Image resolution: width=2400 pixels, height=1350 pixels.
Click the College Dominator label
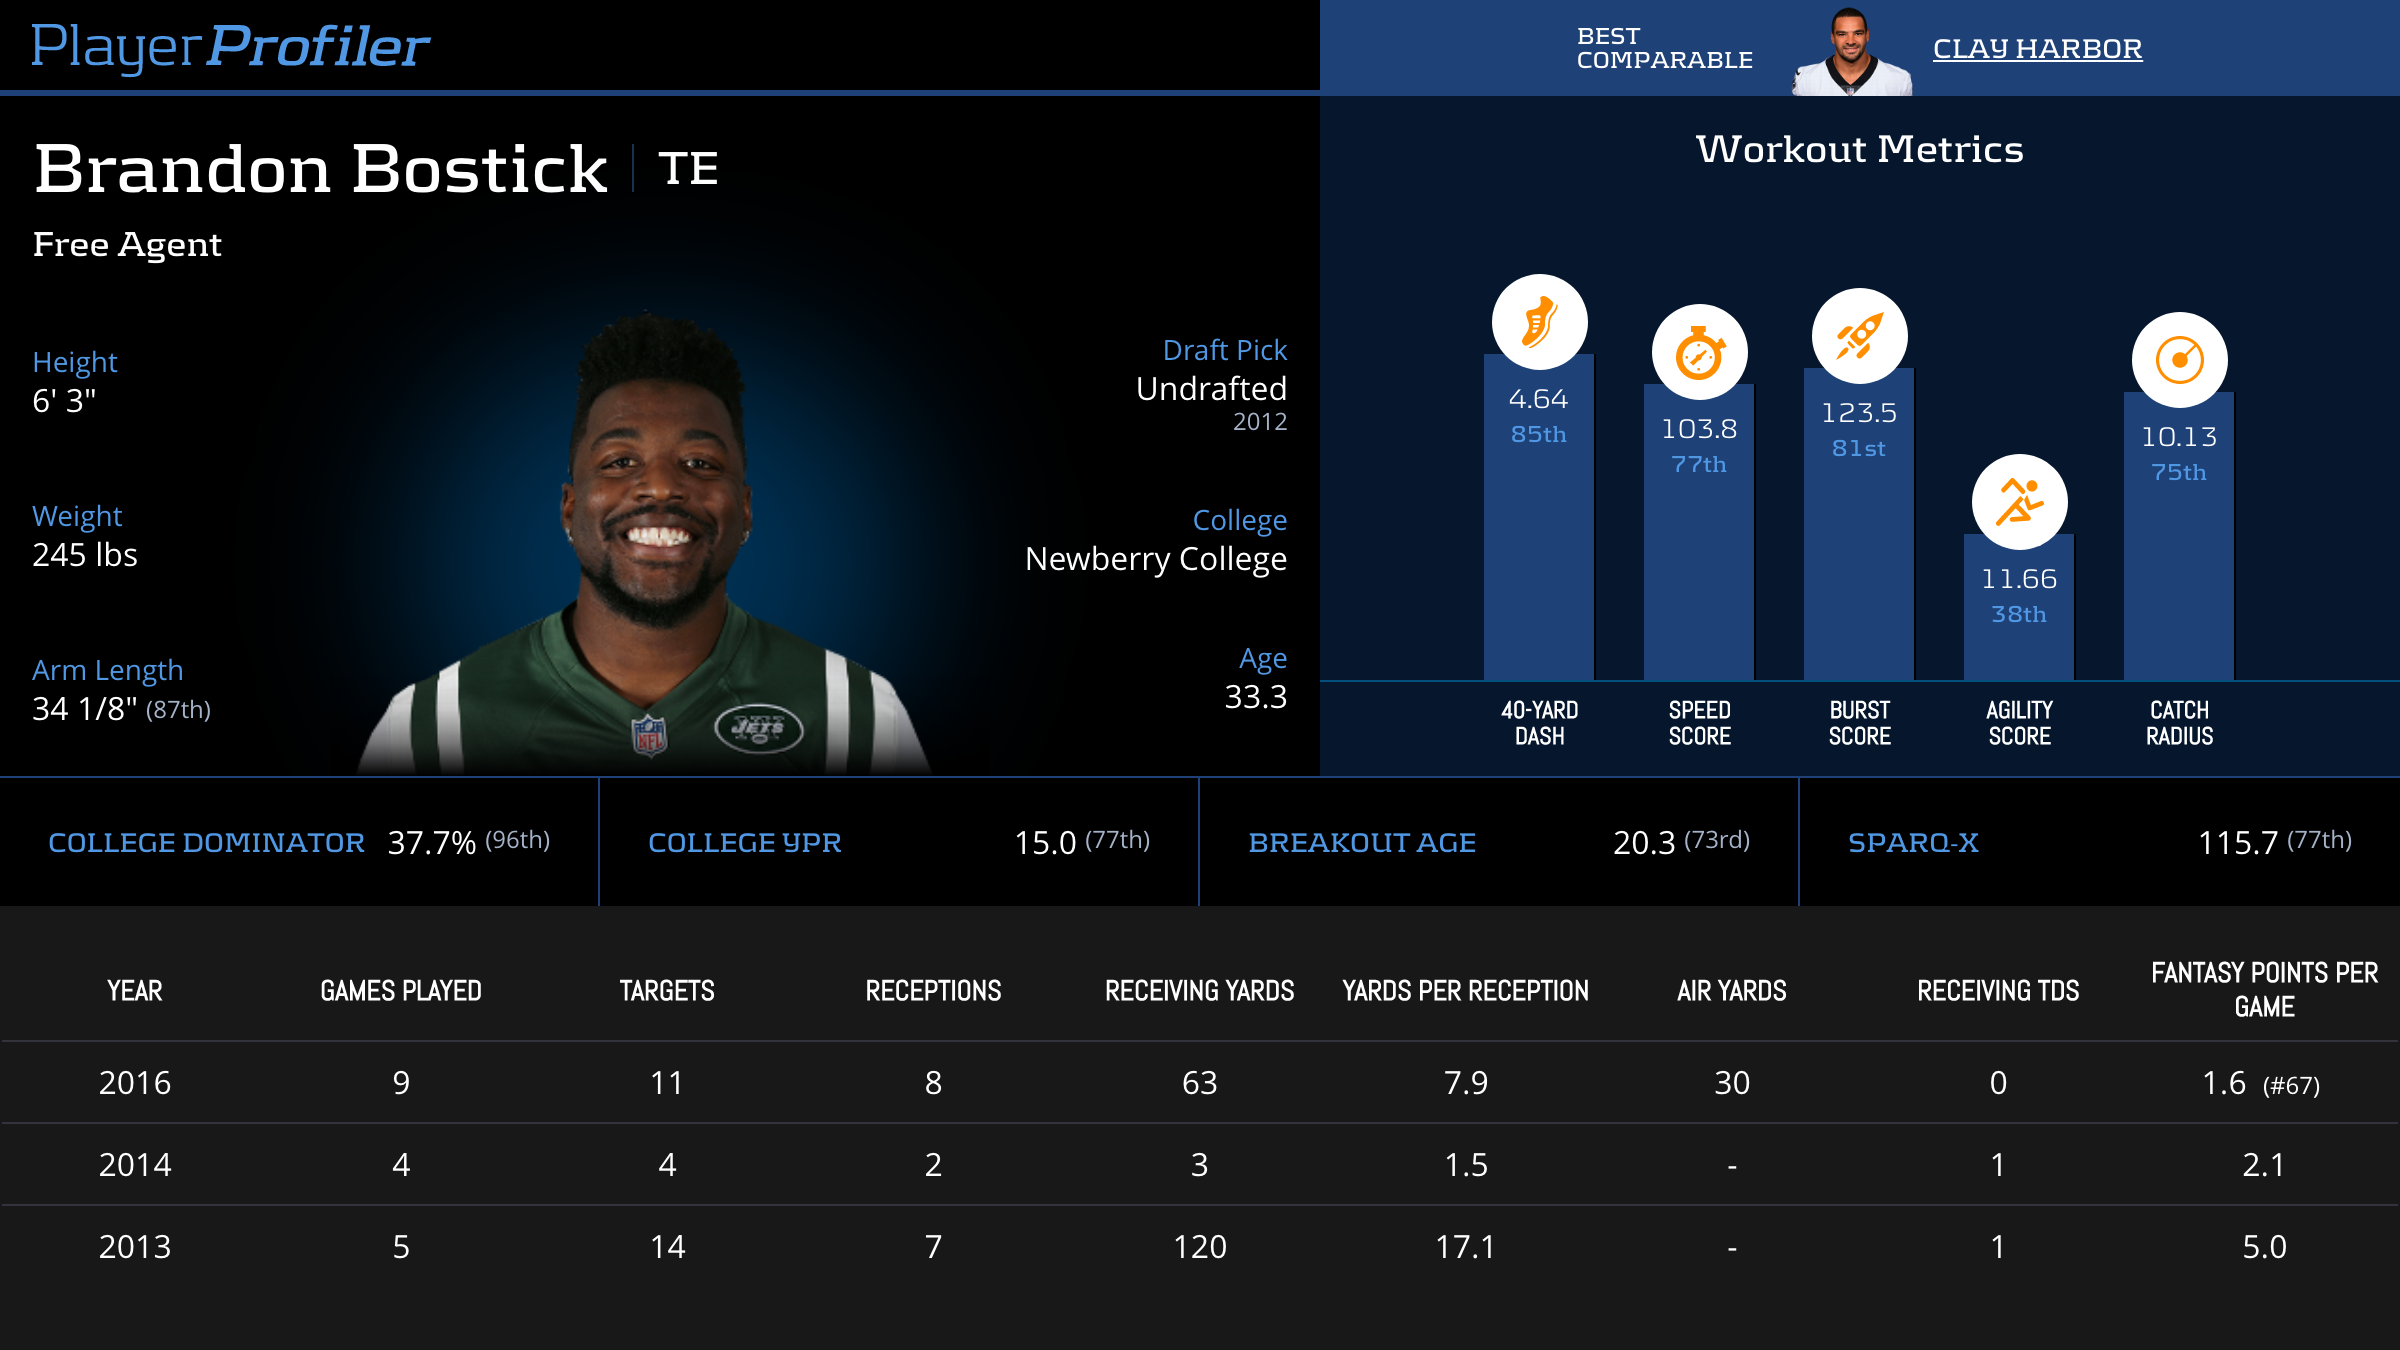point(206,843)
